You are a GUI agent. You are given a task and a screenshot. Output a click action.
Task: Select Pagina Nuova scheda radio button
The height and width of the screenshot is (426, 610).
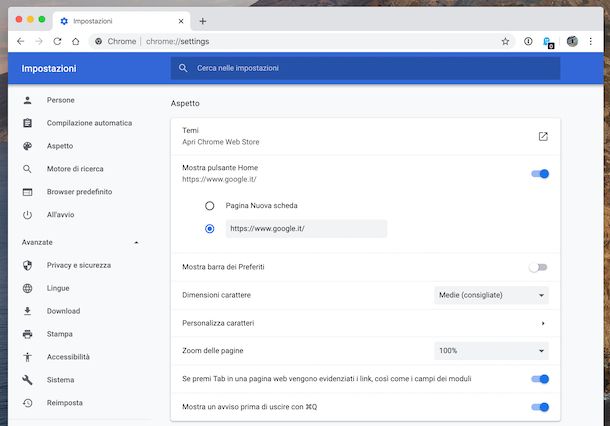tap(210, 205)
